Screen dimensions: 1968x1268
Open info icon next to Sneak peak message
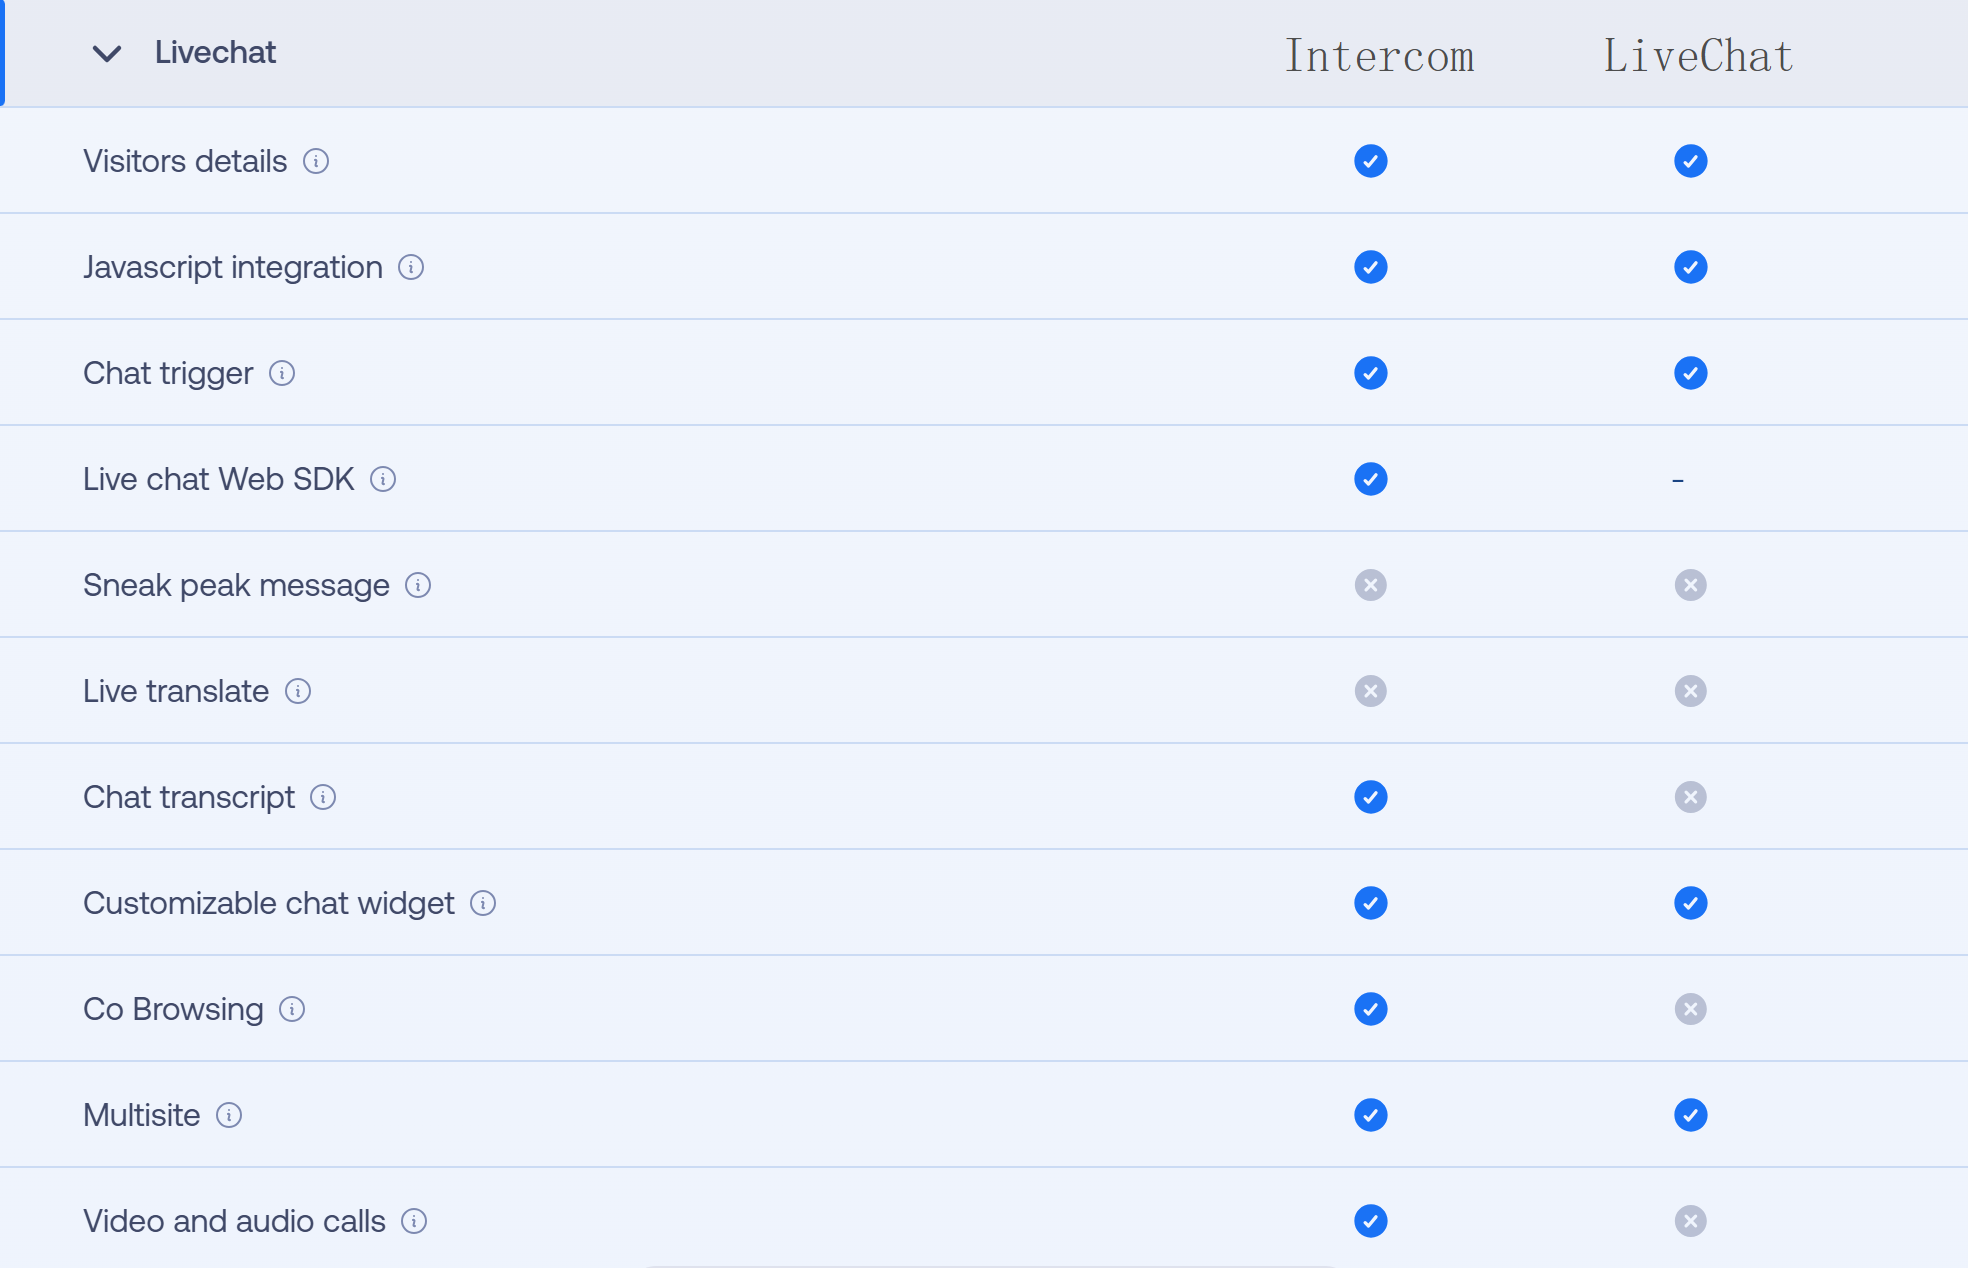[418, 585]
